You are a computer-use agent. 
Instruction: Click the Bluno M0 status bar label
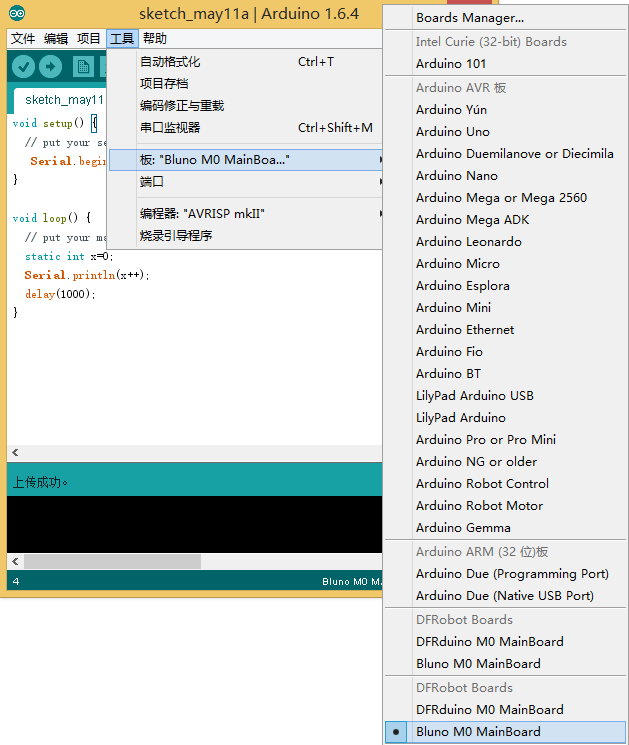click(351, 582)
